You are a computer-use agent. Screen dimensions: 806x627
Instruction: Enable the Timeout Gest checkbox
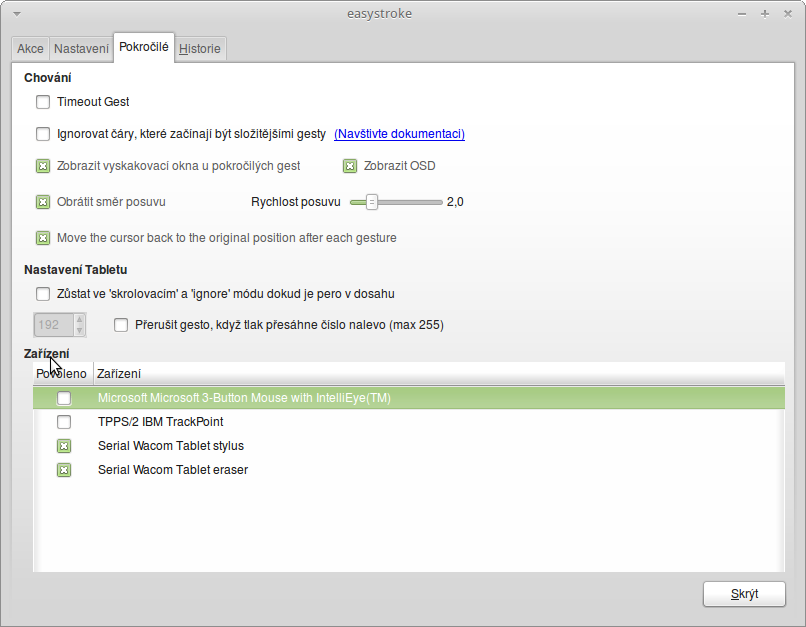[43, 102]
